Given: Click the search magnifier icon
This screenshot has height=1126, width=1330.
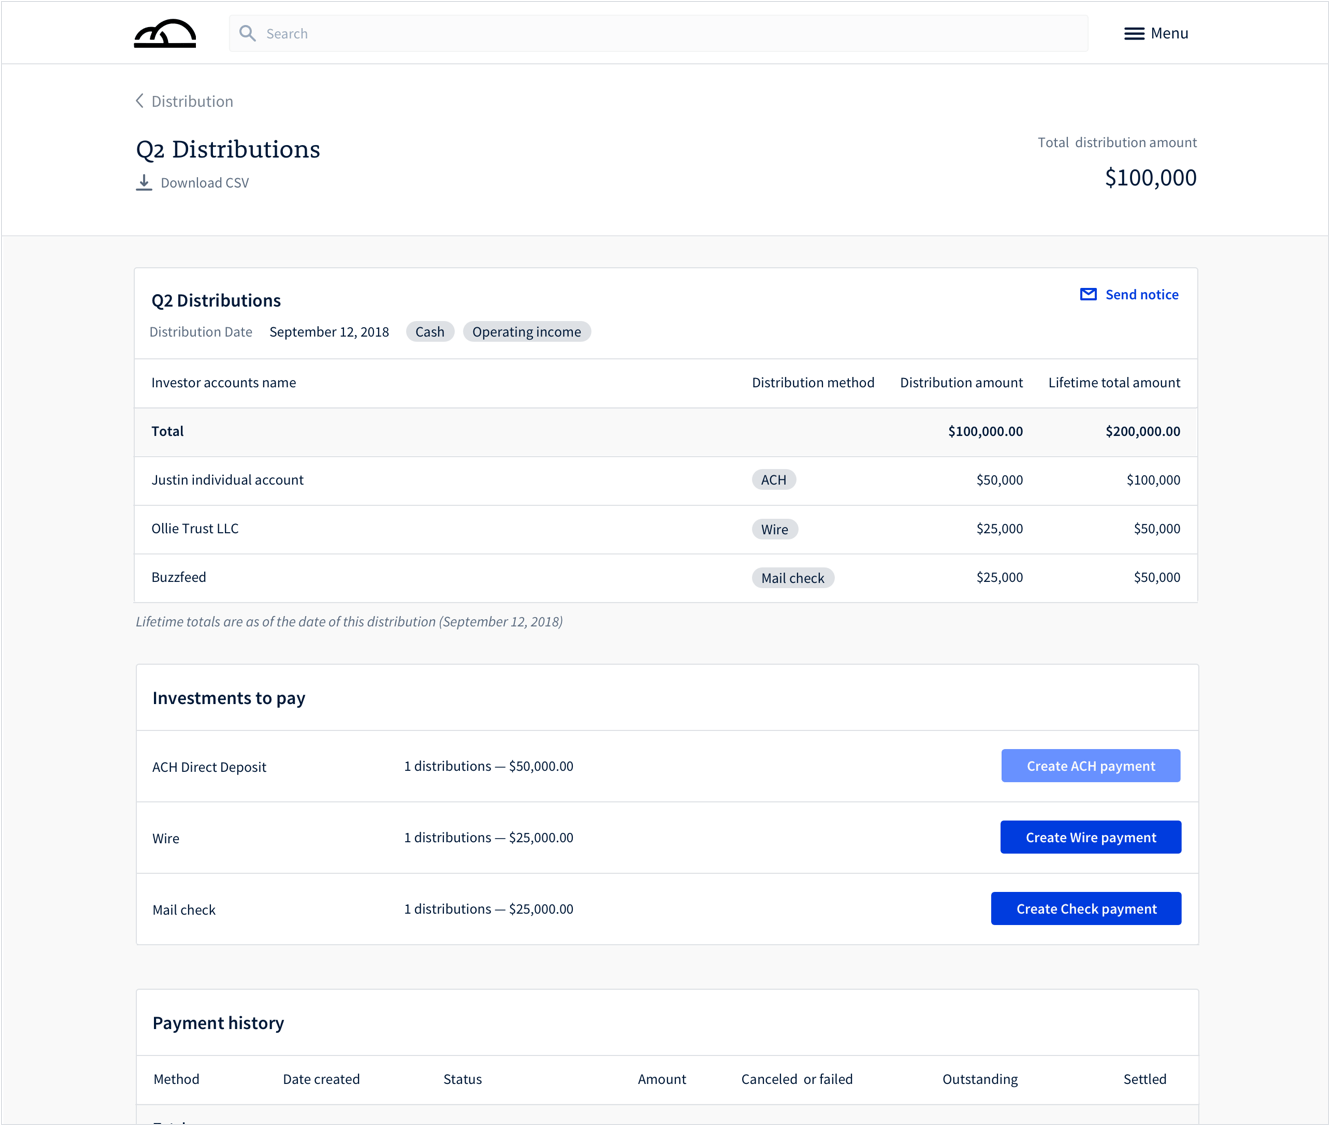Looking at the screenshot, I should click(x=248, y=34).
